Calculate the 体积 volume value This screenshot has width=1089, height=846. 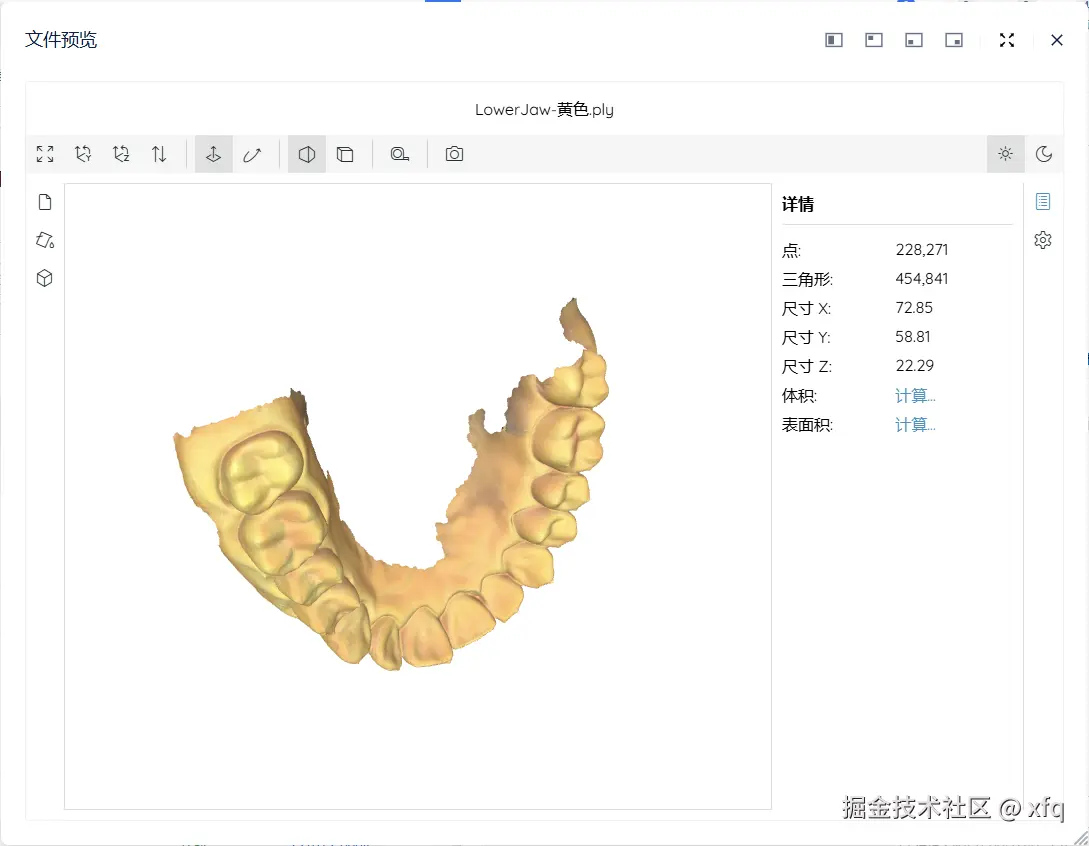[915, 396]
